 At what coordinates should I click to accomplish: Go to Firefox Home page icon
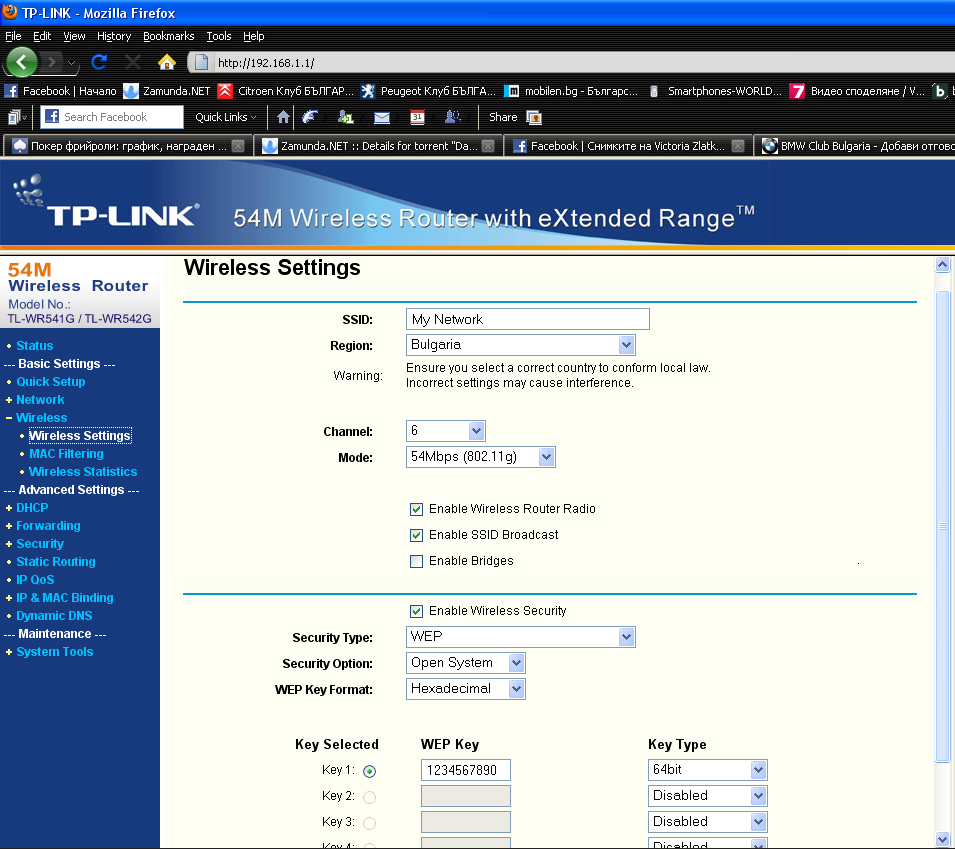tap(166, 62)
